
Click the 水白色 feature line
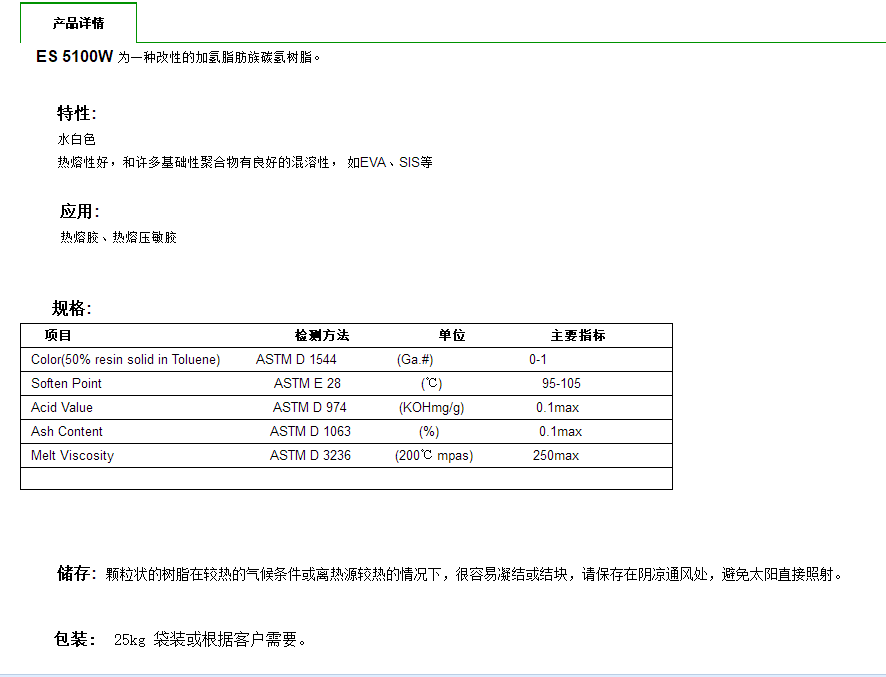(76, 140)
